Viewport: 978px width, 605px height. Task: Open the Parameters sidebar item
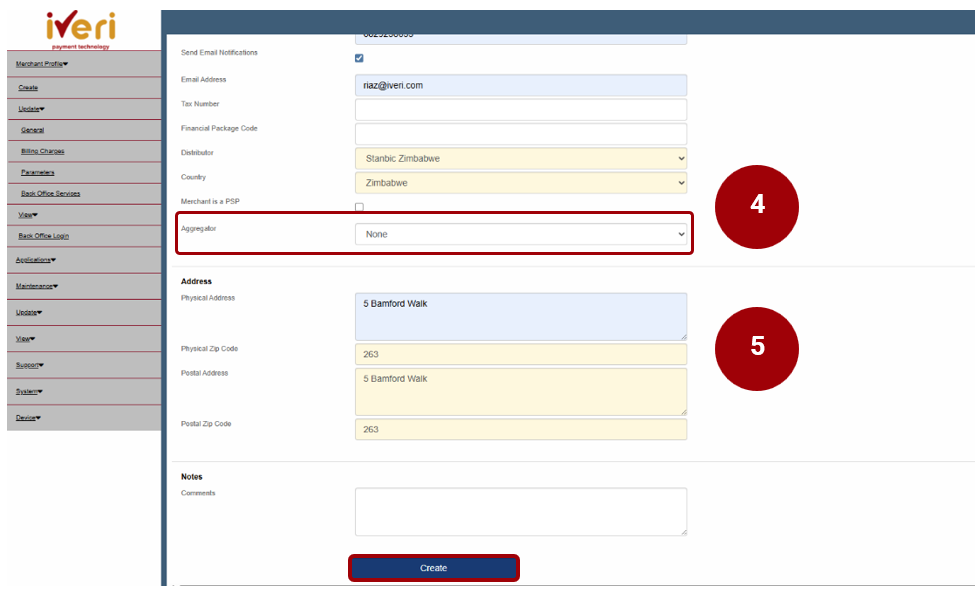37,172
